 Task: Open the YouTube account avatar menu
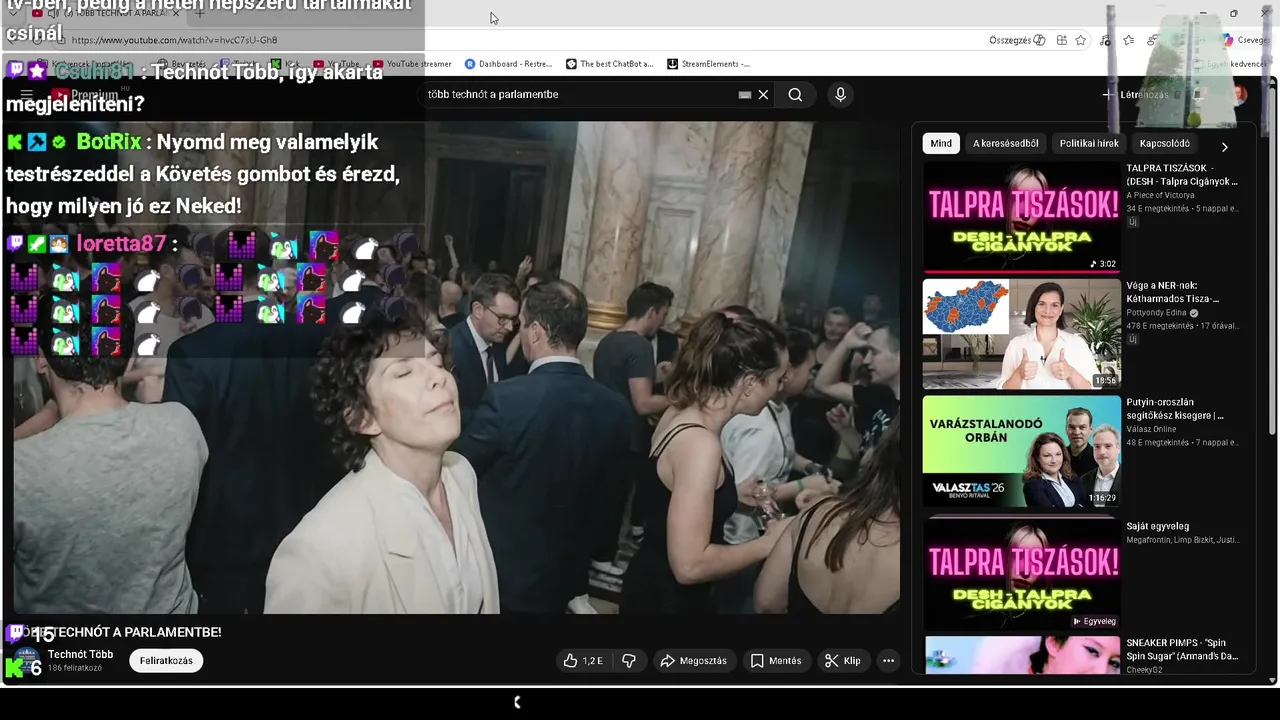click(x=1239, y=94)
